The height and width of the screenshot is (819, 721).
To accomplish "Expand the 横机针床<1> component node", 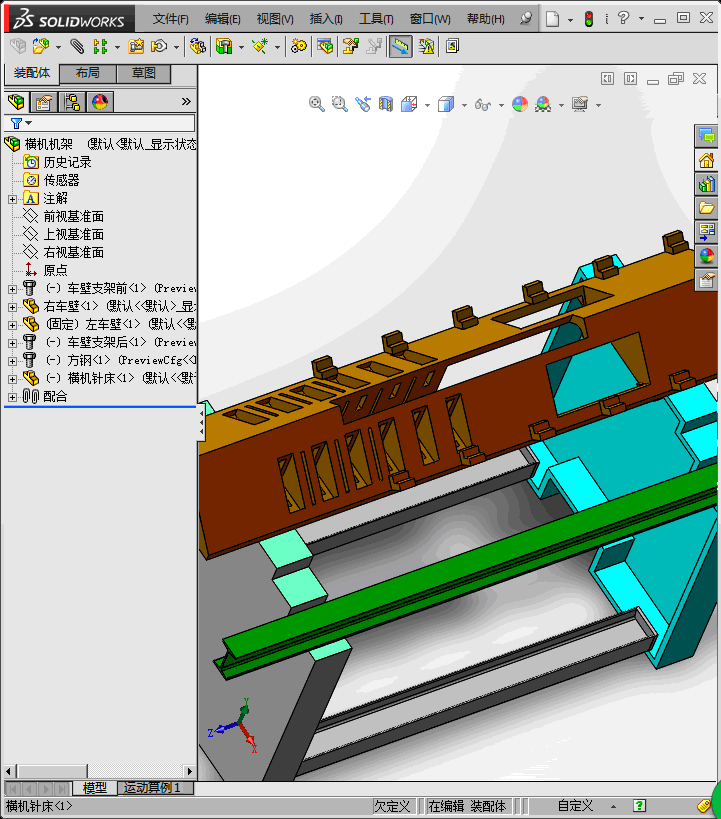I will [x=12, y=379].
